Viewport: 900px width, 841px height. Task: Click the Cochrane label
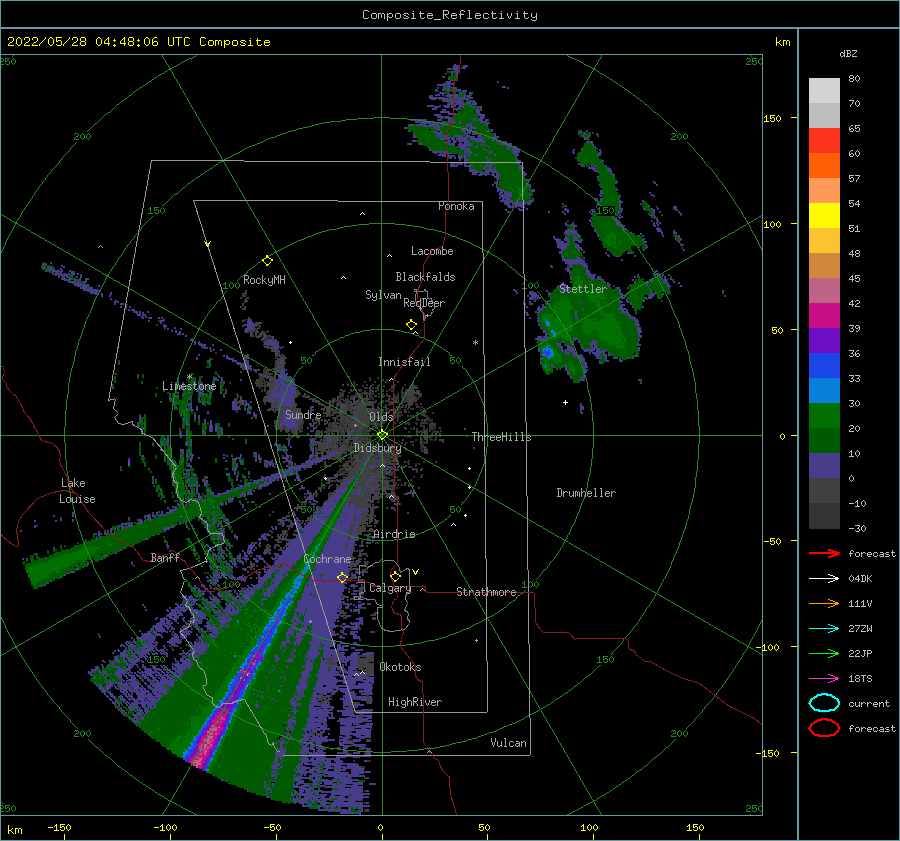[x=327, y=559]
